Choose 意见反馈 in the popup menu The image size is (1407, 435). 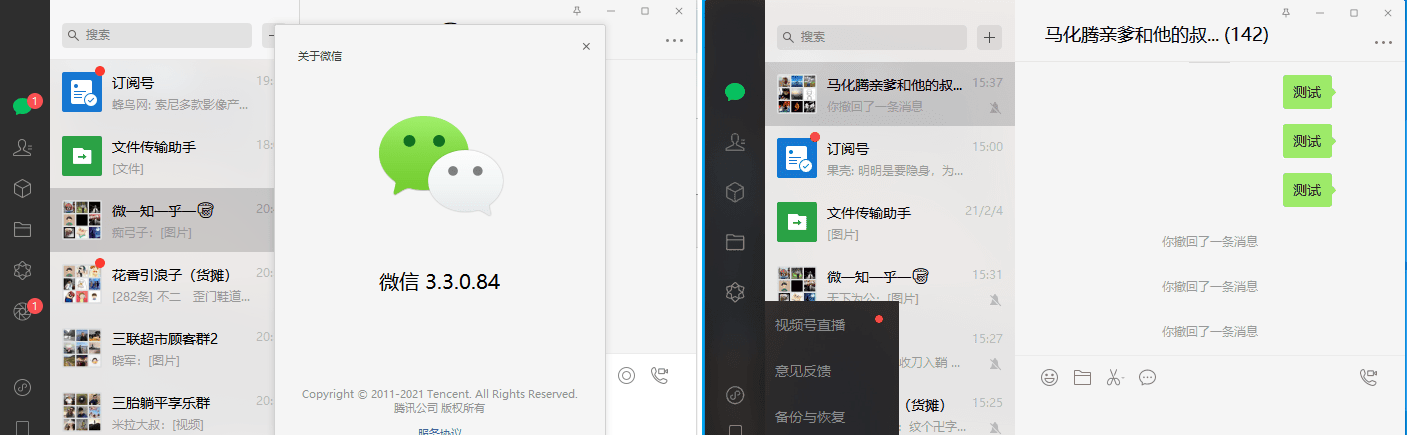point(803,371)
